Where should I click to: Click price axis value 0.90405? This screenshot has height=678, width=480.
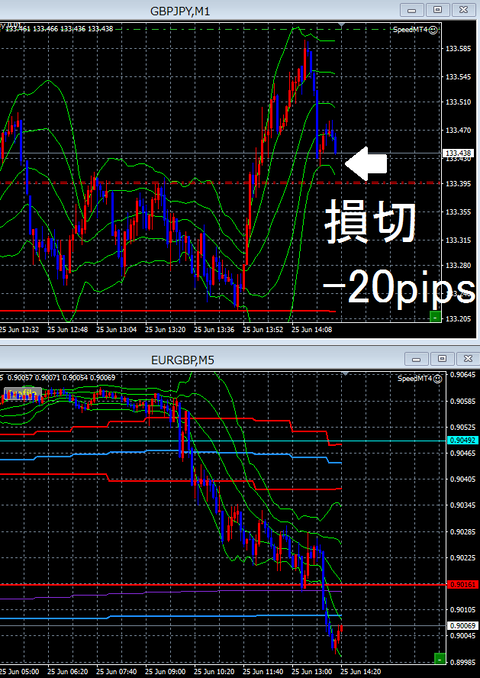[x=463, y=479]
